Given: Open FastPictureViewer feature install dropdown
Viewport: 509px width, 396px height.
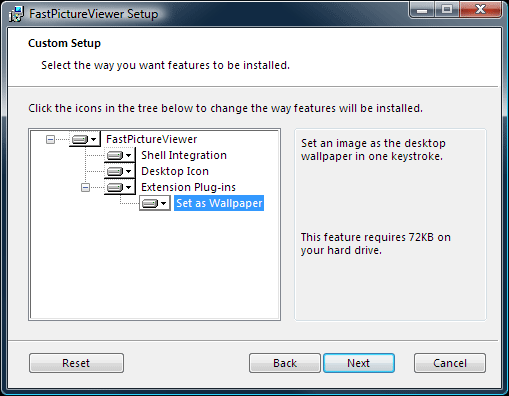Looking at the screenshot, I should [85, 139].
